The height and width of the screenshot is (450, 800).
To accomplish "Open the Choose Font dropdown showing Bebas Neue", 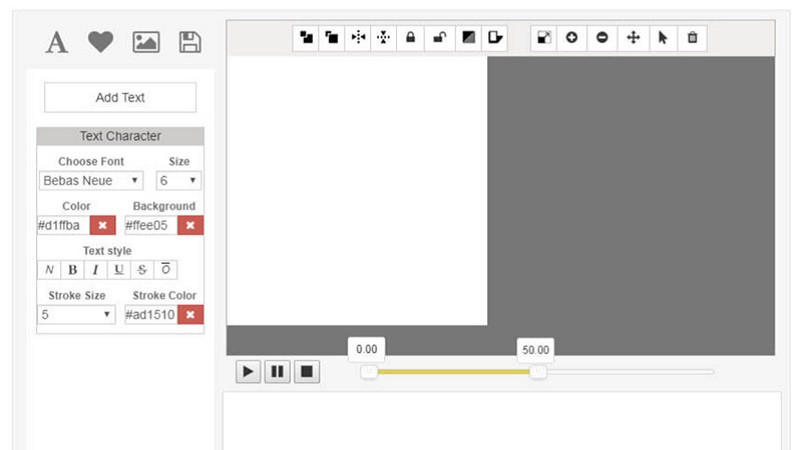I will (x=91, y=181).
